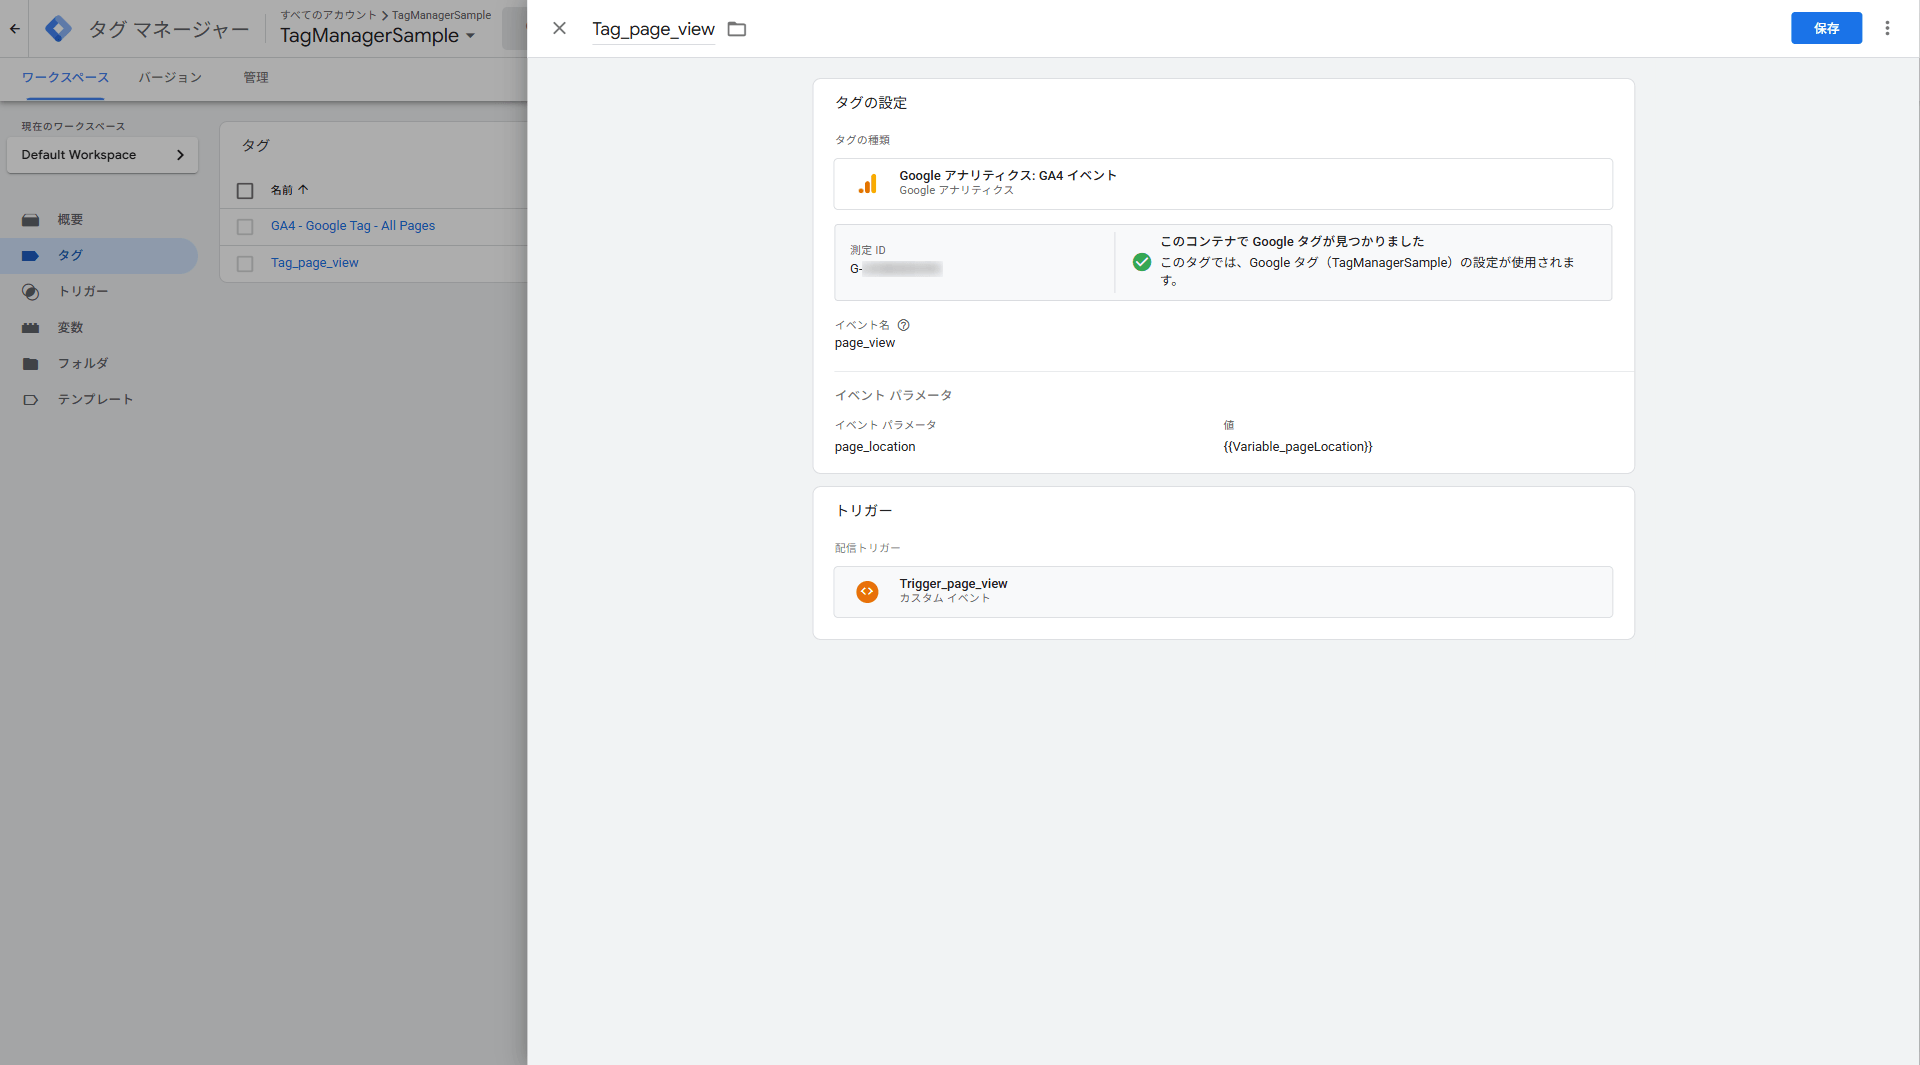Screen dimensions: 1920x1065
Task: Close the Tag_page_view editor panel
Action: [559, 28]
